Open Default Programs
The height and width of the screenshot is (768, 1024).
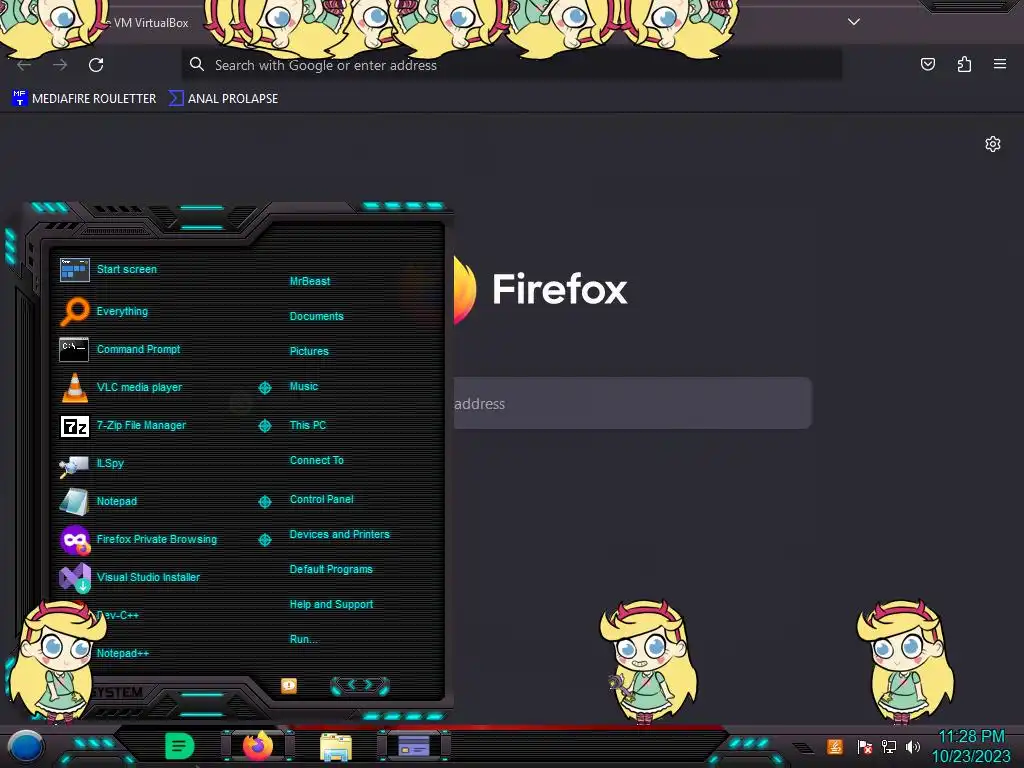point(331,569)
